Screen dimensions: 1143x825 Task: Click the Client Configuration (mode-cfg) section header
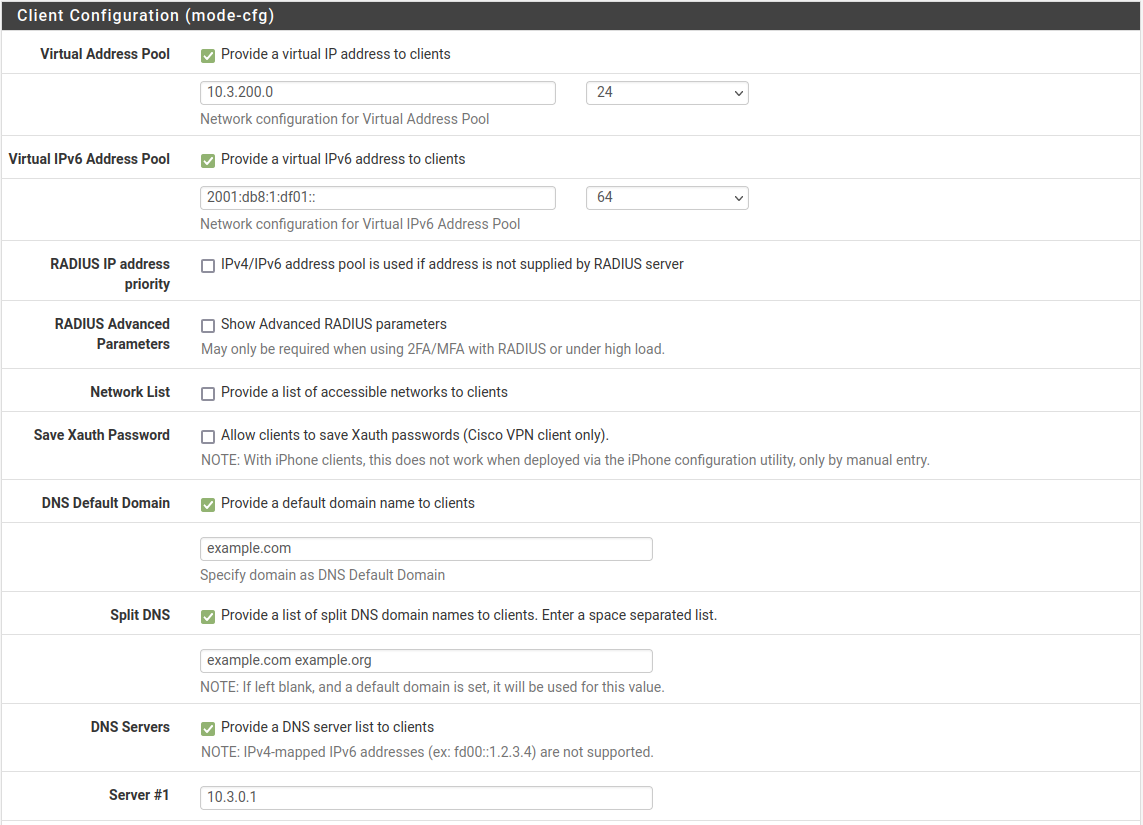coord(146,16)
